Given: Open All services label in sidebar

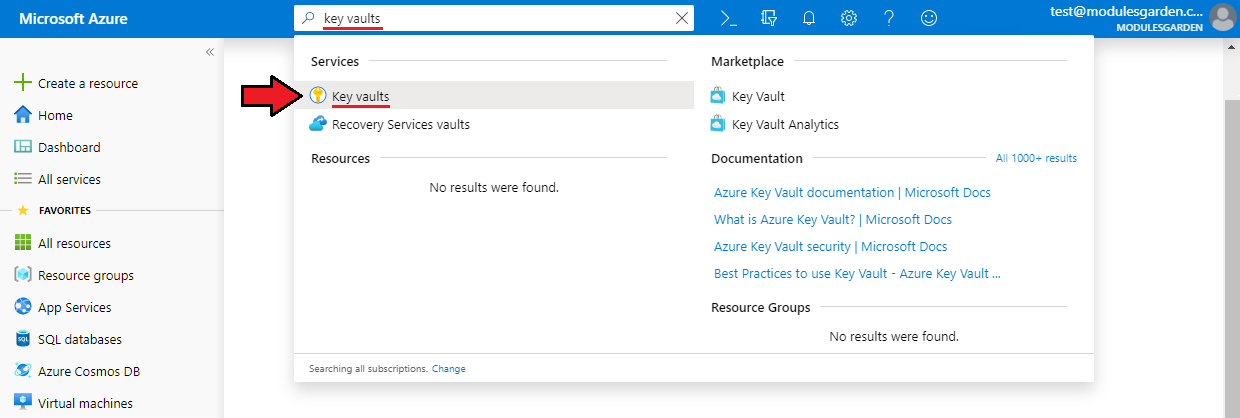Looking at the screenshot, I should (x=69, y=180).
